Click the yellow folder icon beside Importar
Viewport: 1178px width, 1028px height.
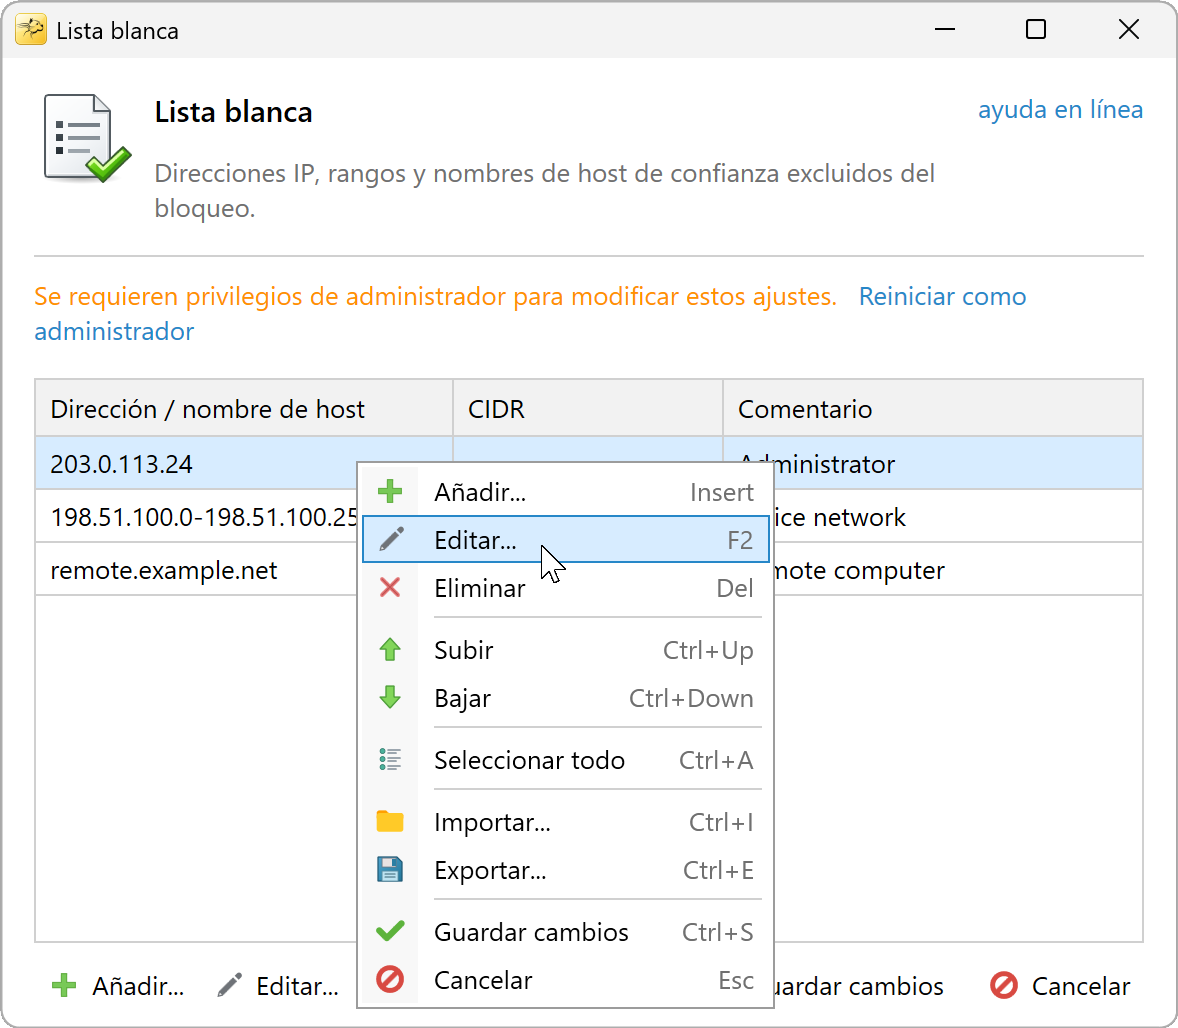click(x=390, y=821)
